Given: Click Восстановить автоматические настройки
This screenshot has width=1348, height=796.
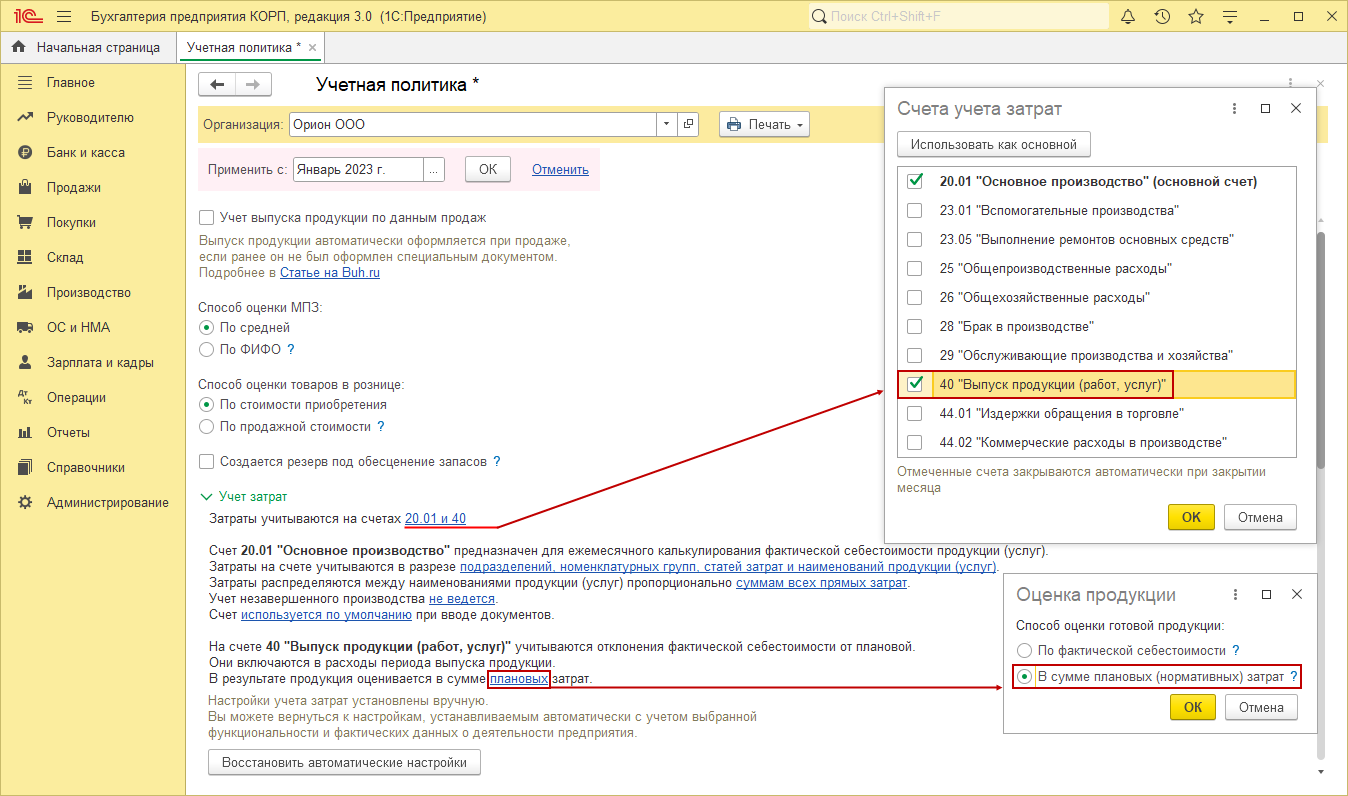Looking at the screenshot, I should [x=345, y=762].
